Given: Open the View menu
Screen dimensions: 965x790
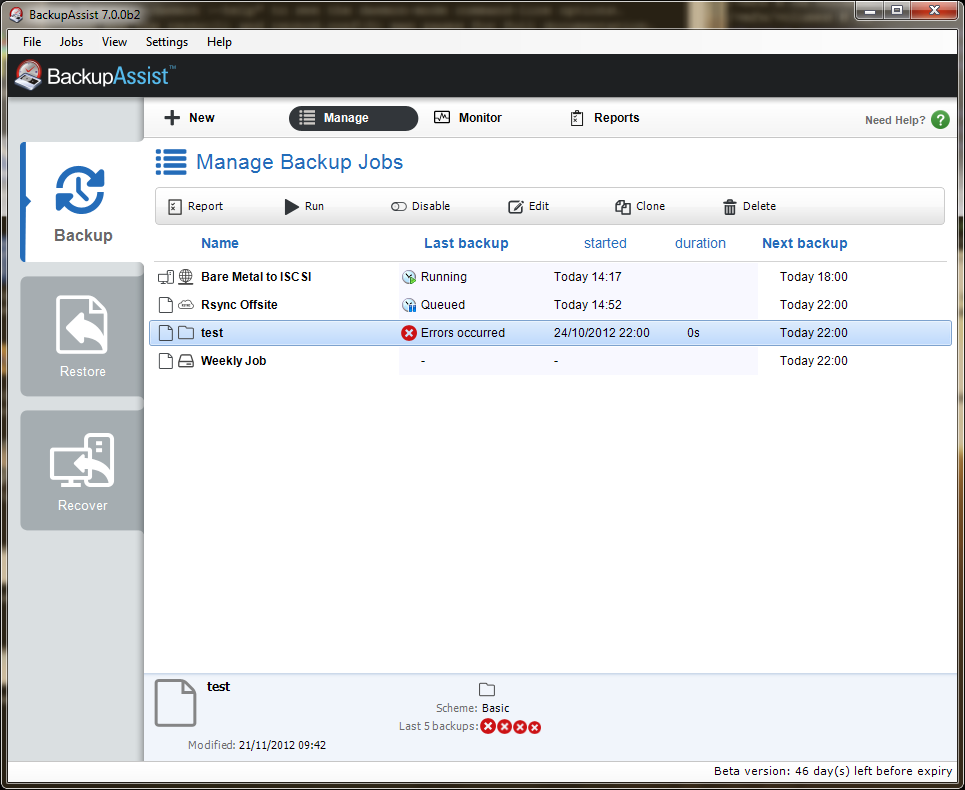Looking at the screenshot, I should click(x=114, y=42).
